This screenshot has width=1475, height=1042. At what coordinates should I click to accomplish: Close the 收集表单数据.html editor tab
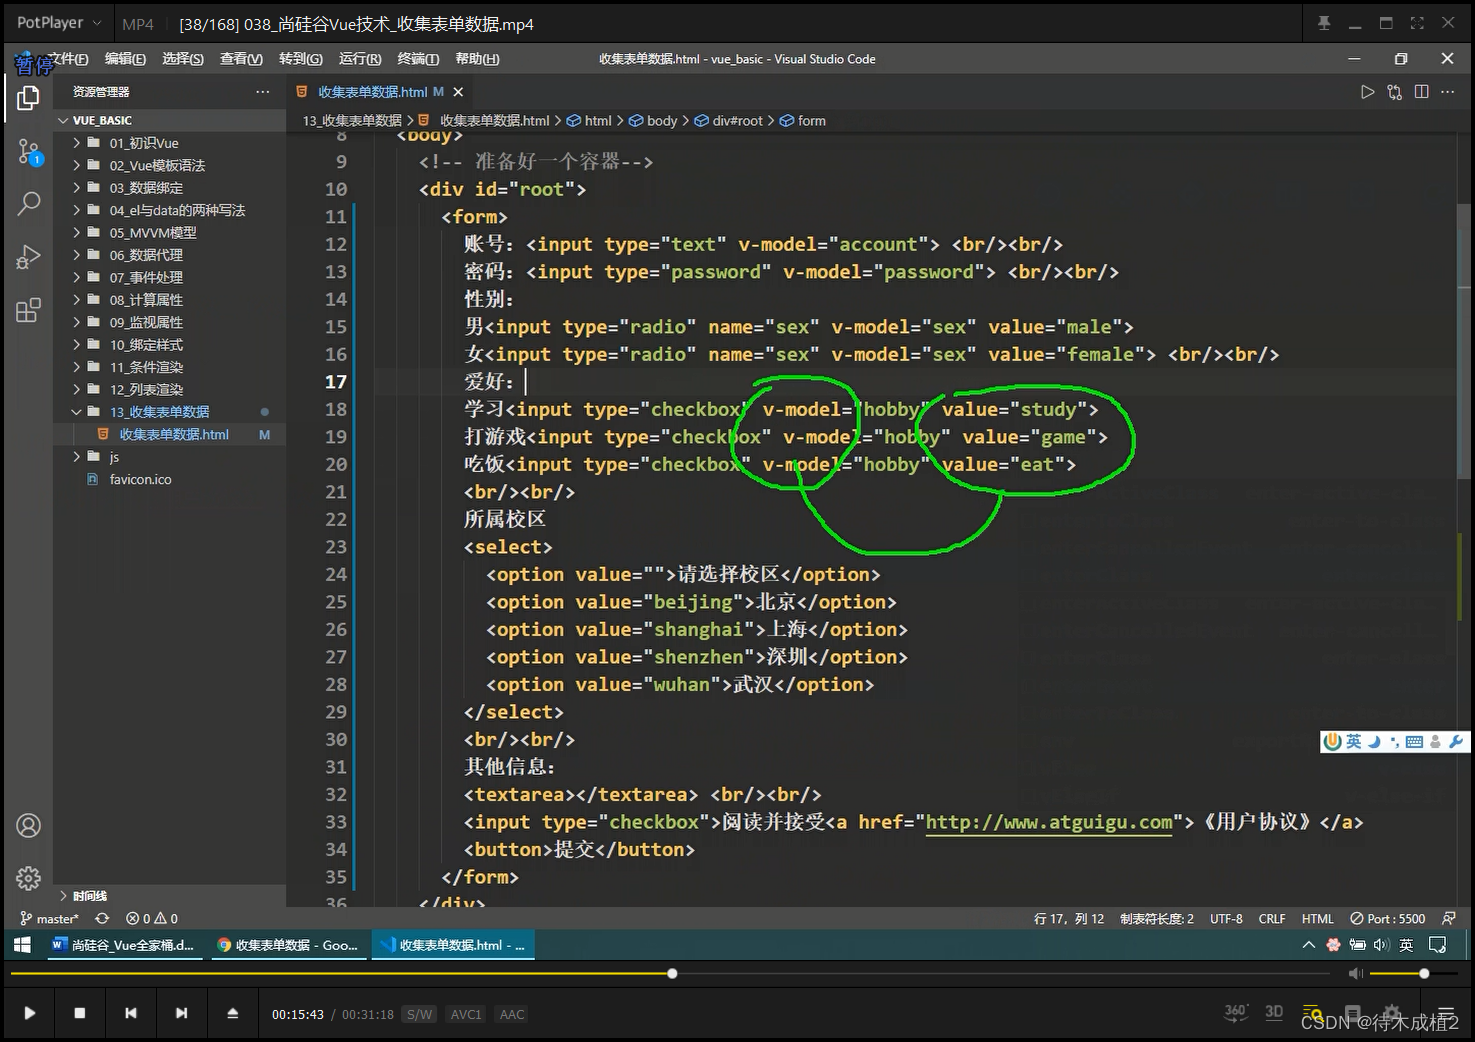[x=458, y=92]
